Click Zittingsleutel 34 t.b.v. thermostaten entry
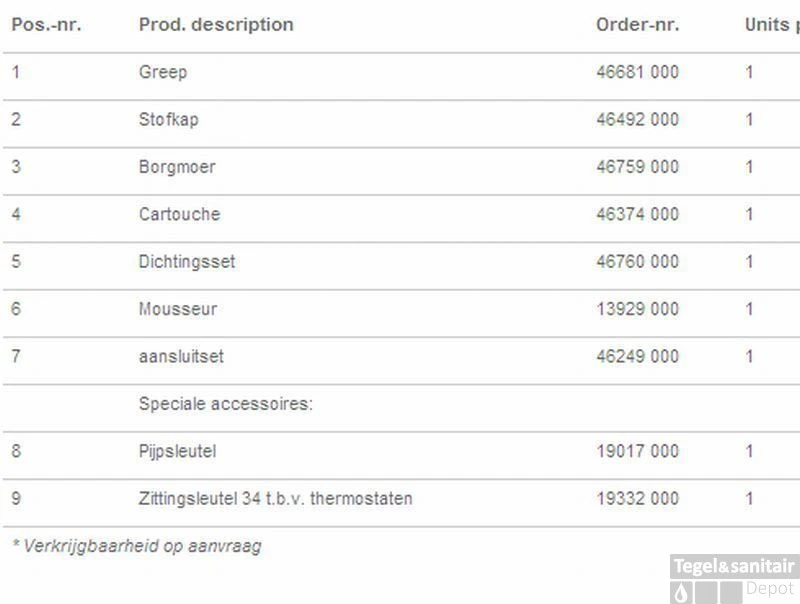The width and height of the screenshot is (800, 604). coord(275,498)
